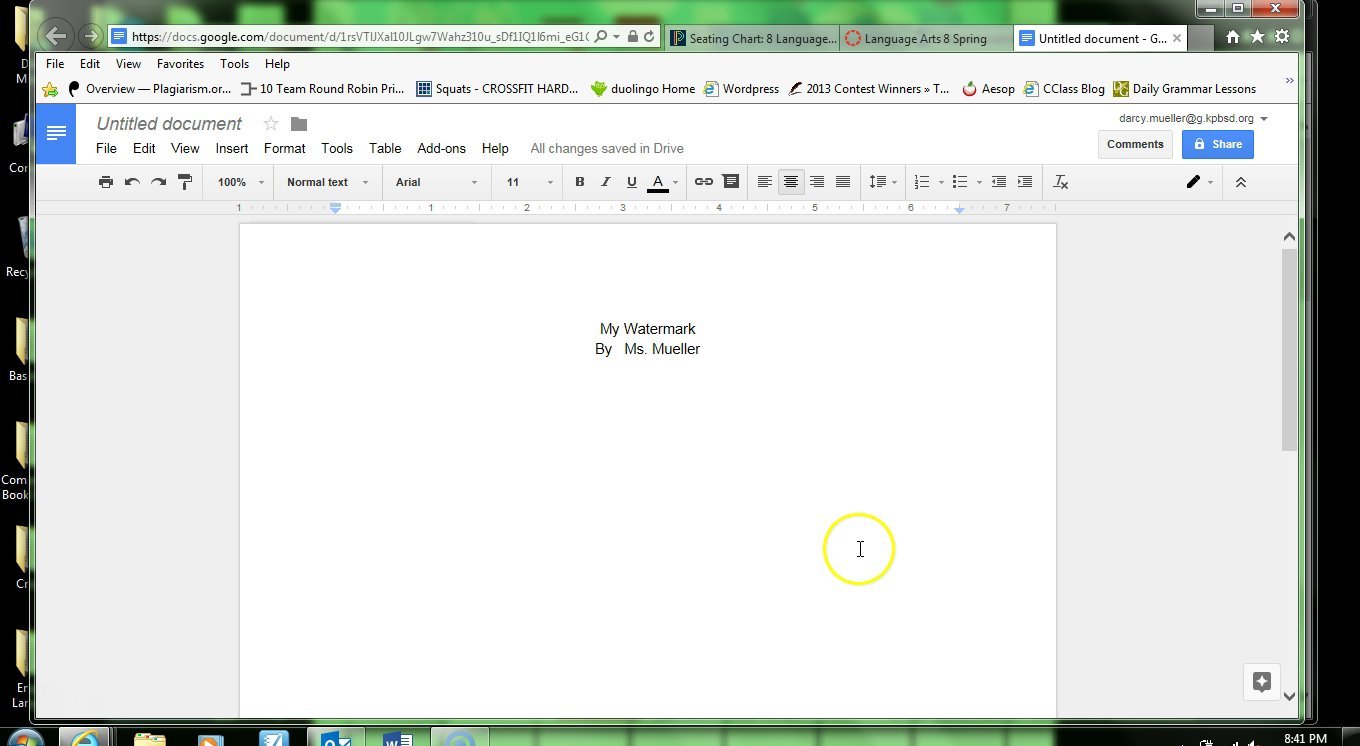This screenshot has width=1360, height=746.
Task: Set center alignment
Action: tap(791, 182)
